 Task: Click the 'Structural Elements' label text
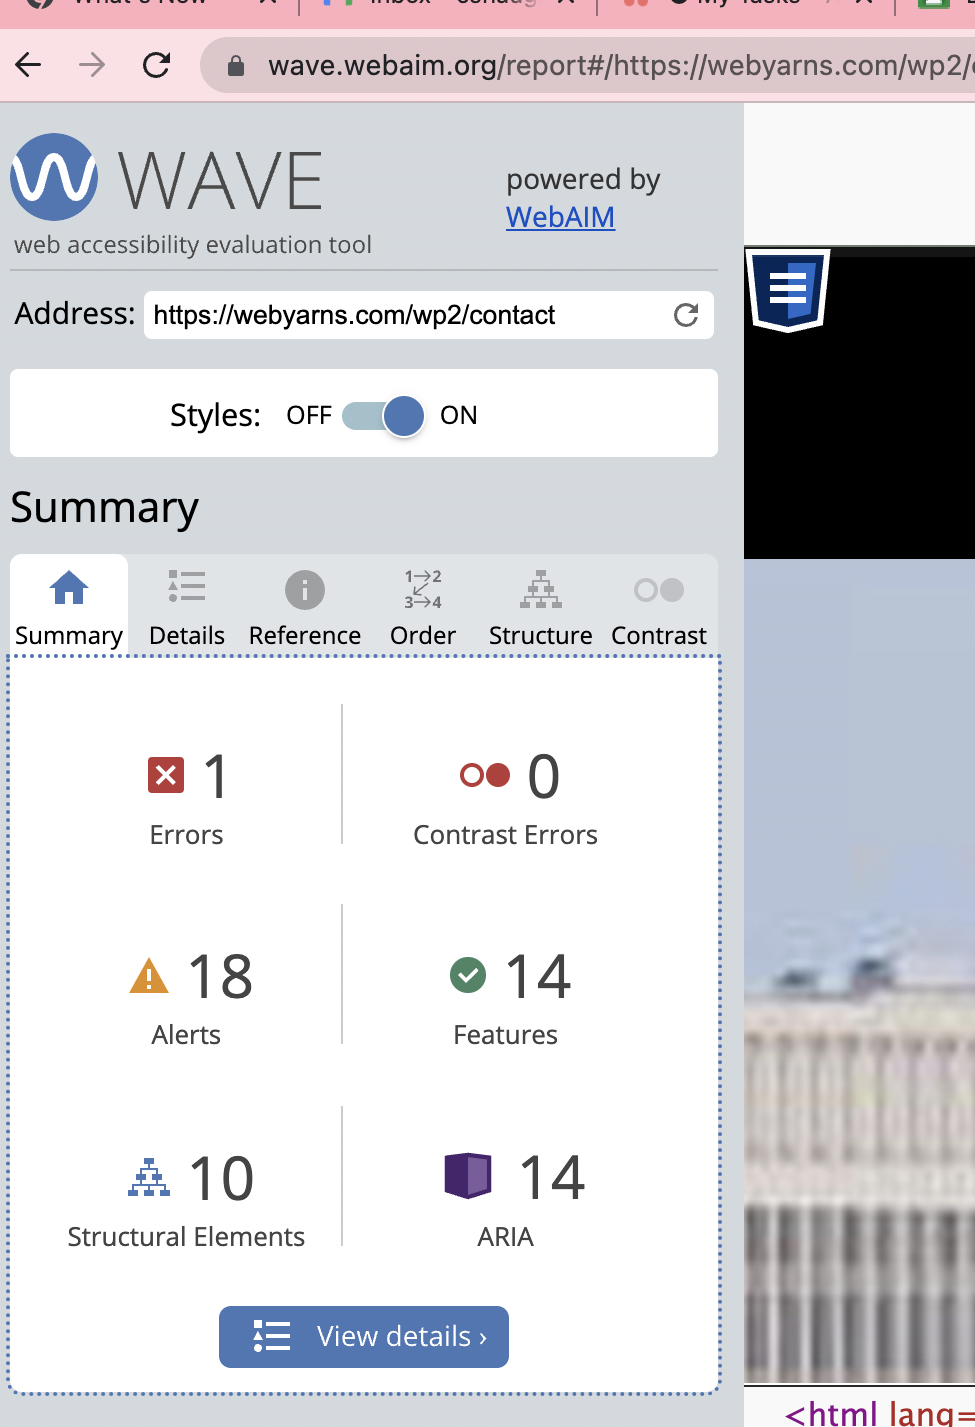coord(186,1237)
